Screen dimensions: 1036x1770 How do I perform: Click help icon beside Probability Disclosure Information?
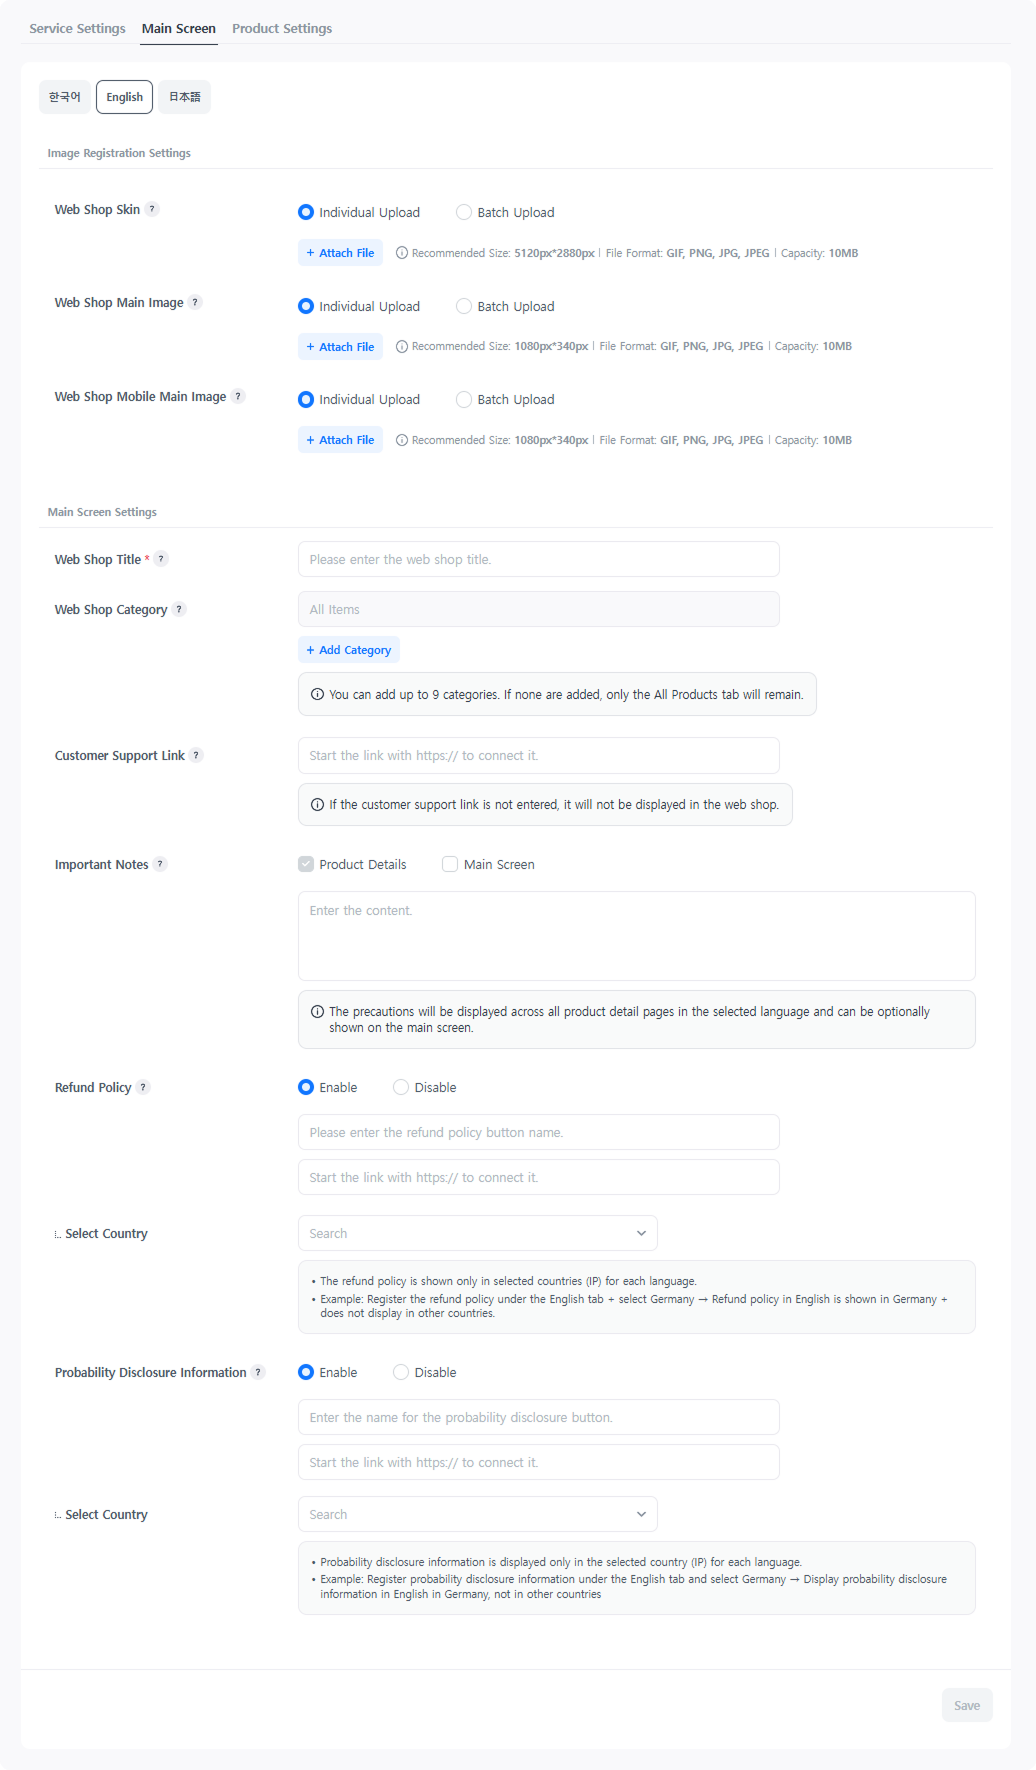258,1372
